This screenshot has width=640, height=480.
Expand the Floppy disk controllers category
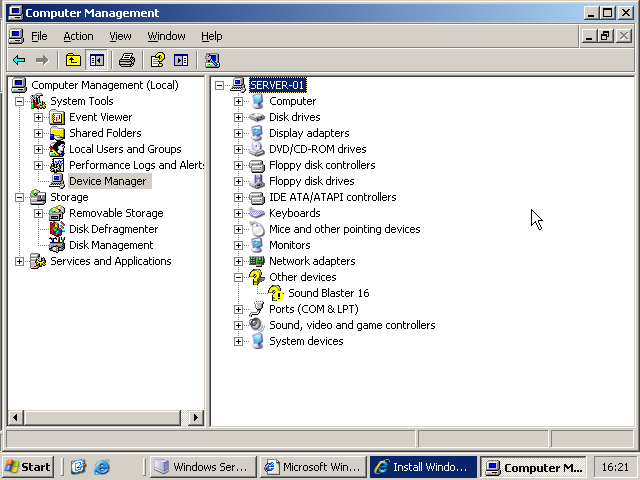pyautogui.click(x=239, y=165)
